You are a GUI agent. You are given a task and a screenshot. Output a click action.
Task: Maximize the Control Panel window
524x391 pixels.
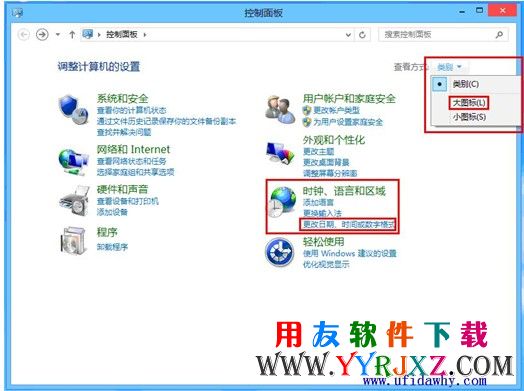point(479,11)
